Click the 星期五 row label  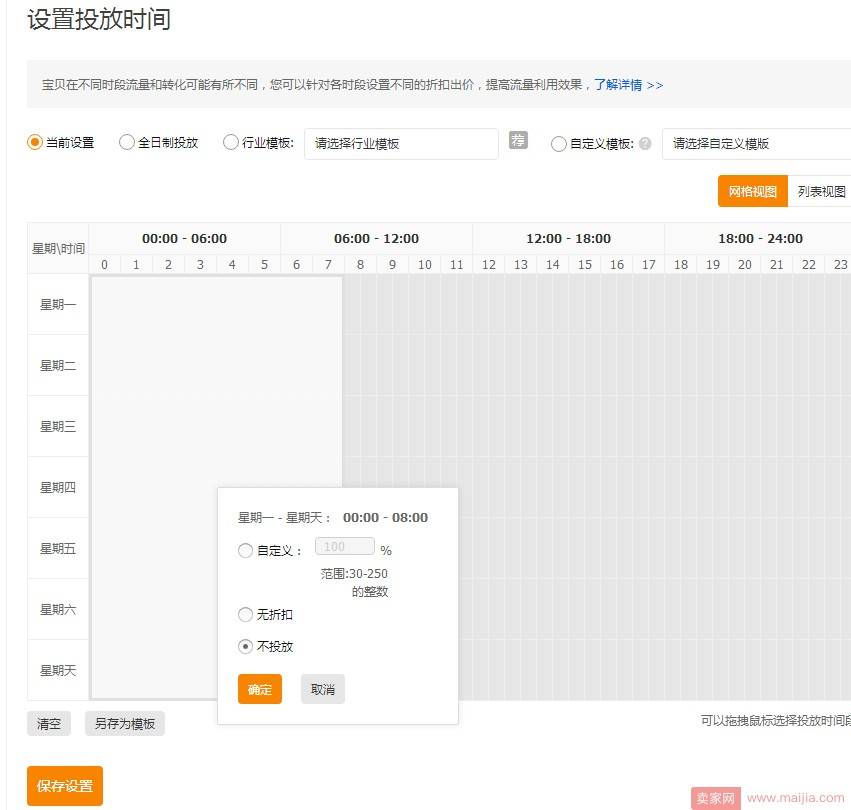(x=58, y=548)
